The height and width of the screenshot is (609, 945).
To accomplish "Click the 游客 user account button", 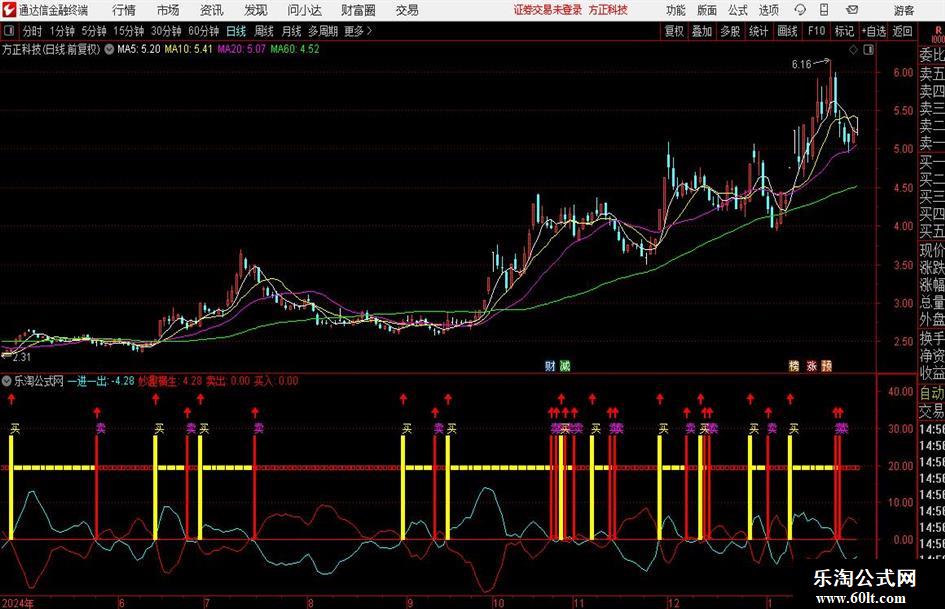I will point(904,10).
